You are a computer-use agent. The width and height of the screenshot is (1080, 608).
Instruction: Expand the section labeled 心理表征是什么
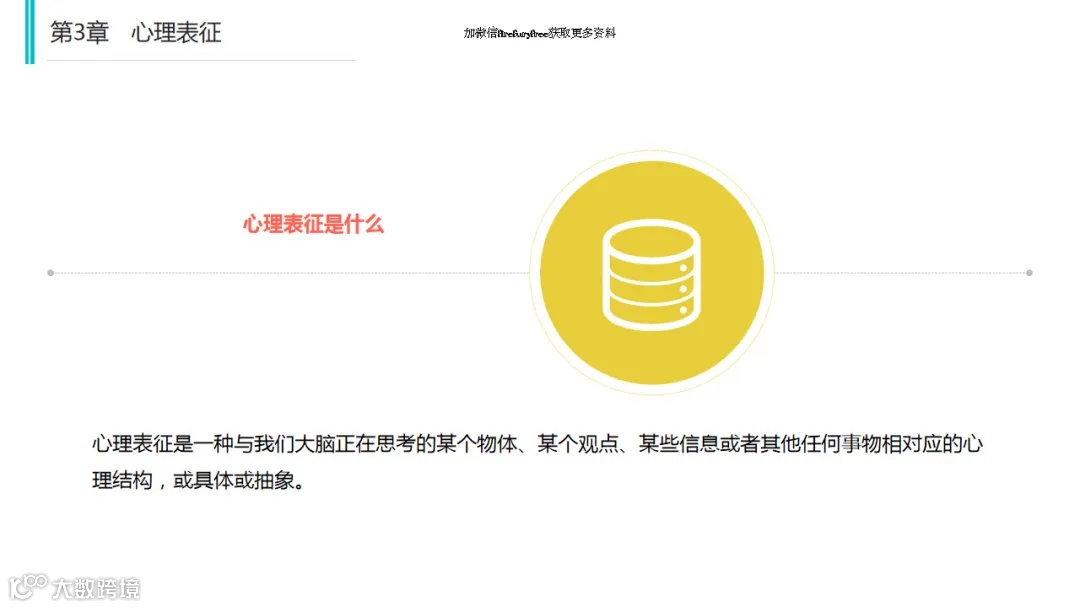coord(315,225)
